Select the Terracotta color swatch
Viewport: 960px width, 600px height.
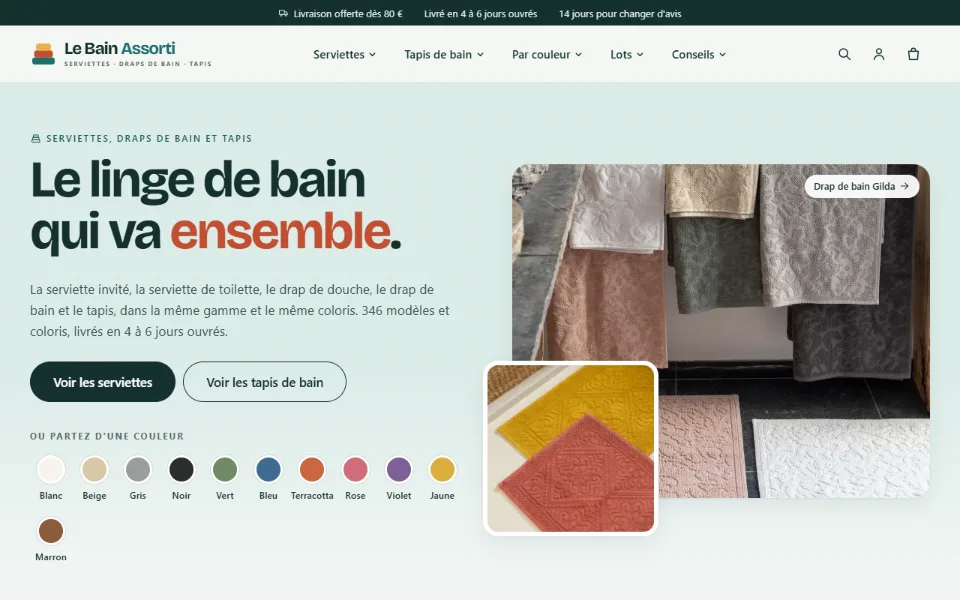click(x=312, y=470)
